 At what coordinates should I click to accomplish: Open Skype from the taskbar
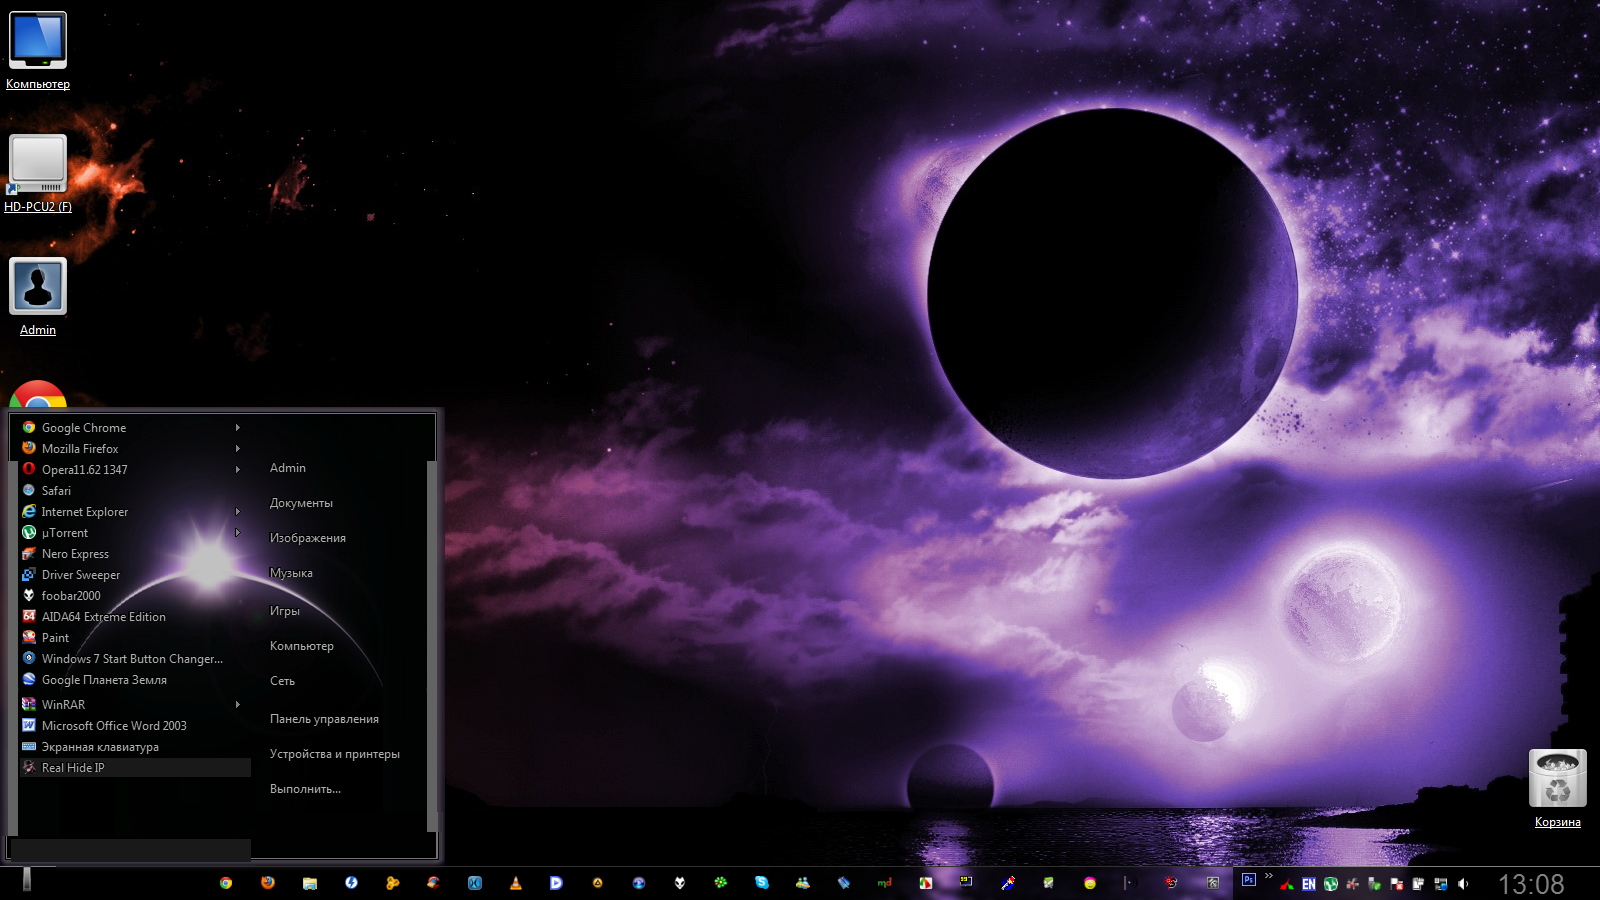(762, 883)
